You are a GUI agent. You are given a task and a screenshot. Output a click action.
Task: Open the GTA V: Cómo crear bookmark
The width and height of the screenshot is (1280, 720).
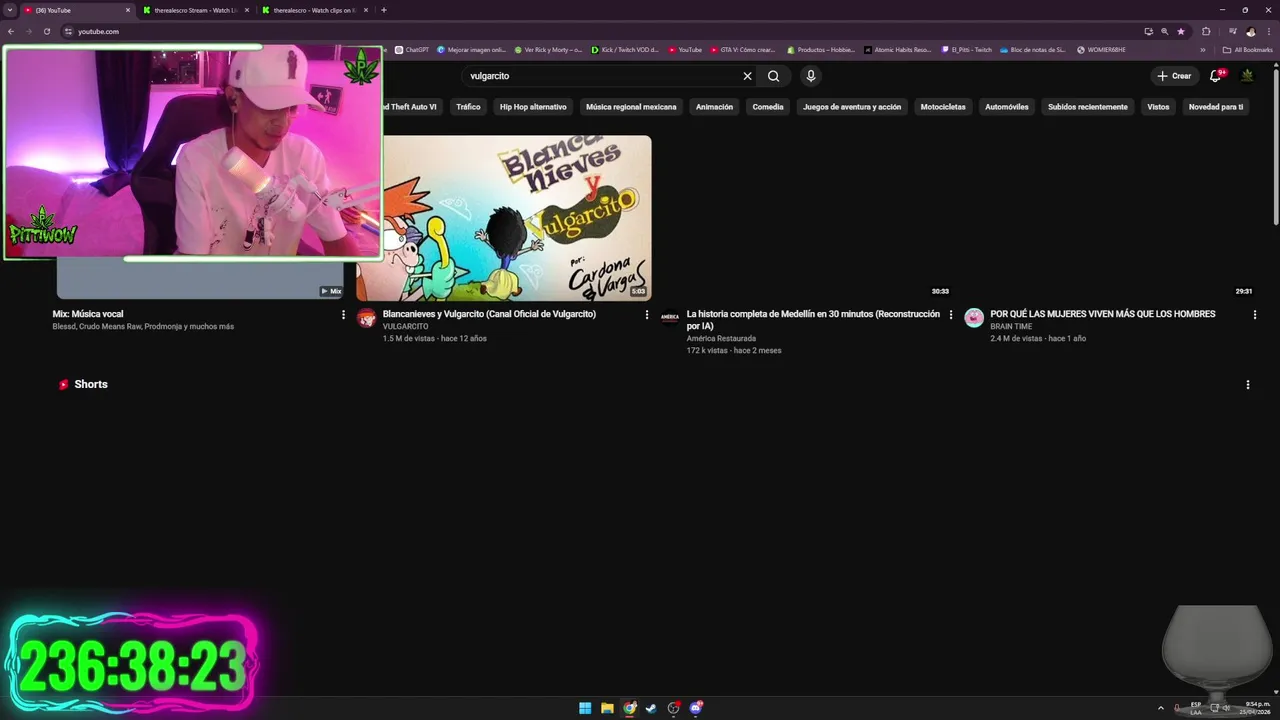(743, 50)
